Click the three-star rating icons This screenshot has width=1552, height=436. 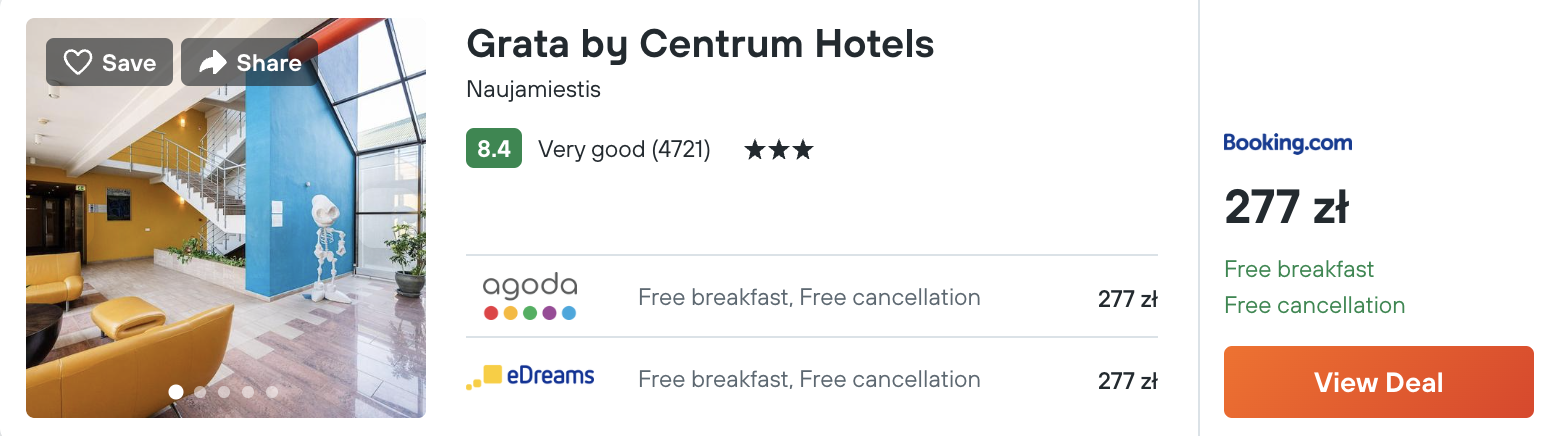point(778,150)
